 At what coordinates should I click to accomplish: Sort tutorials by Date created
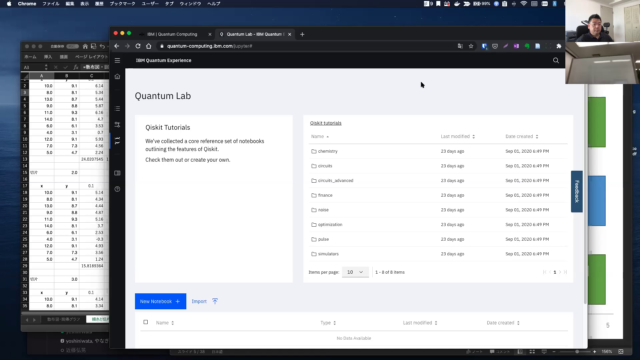522,136
